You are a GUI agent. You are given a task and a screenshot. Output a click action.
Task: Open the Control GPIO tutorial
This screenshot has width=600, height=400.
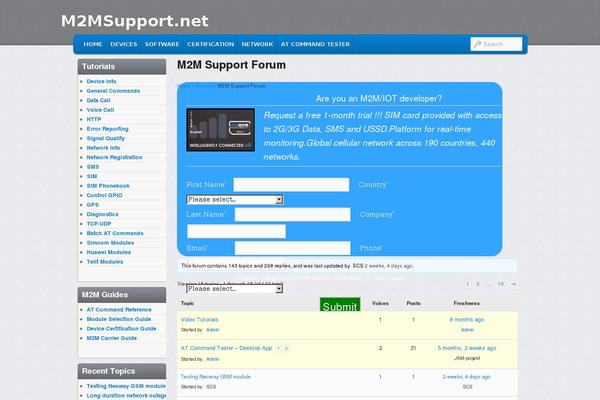104,195
